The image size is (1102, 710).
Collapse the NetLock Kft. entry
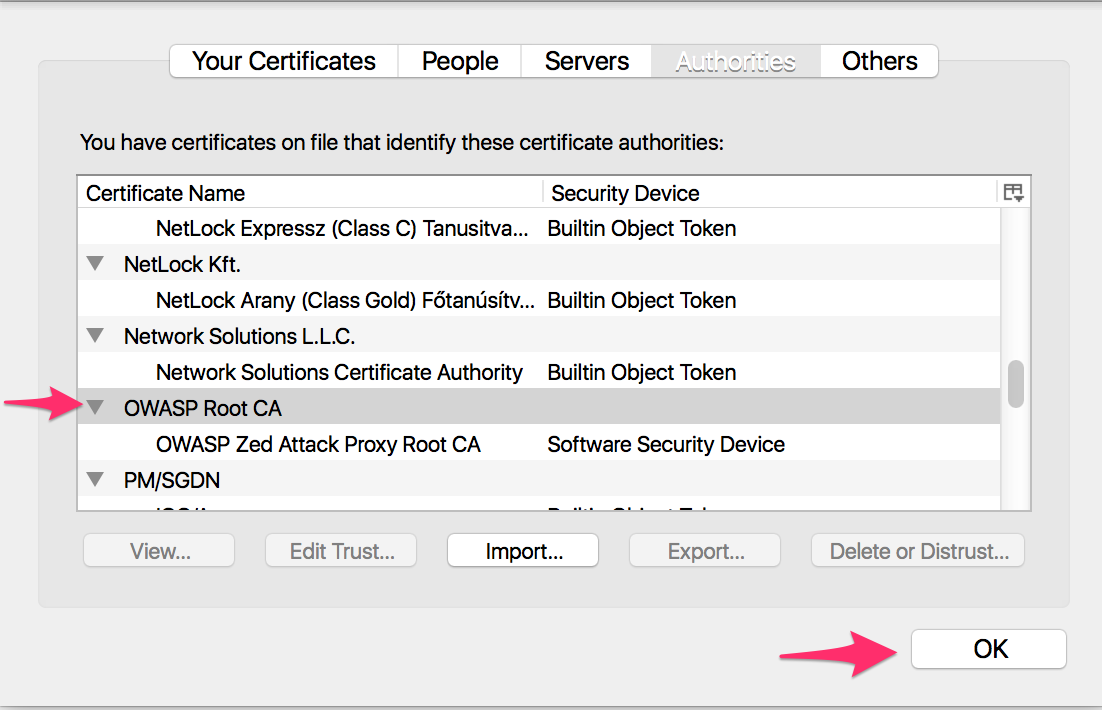[95, 264]
